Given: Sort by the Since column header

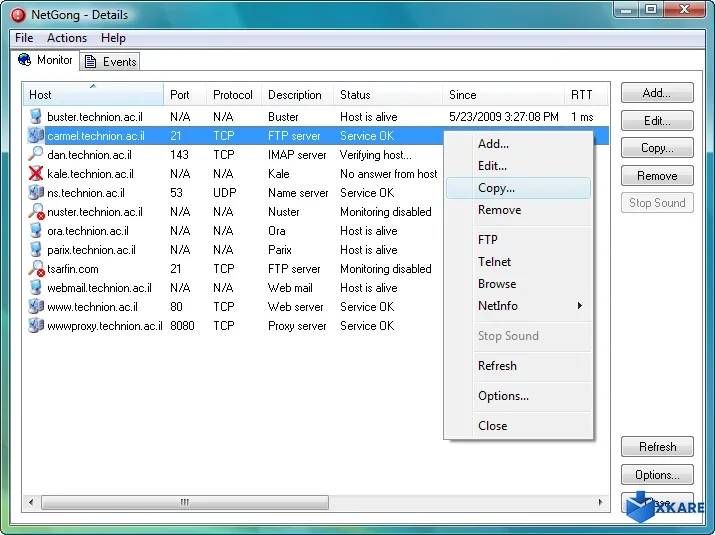Looking at the screenshot, I should pyautogui.click(x=503, y=94).
